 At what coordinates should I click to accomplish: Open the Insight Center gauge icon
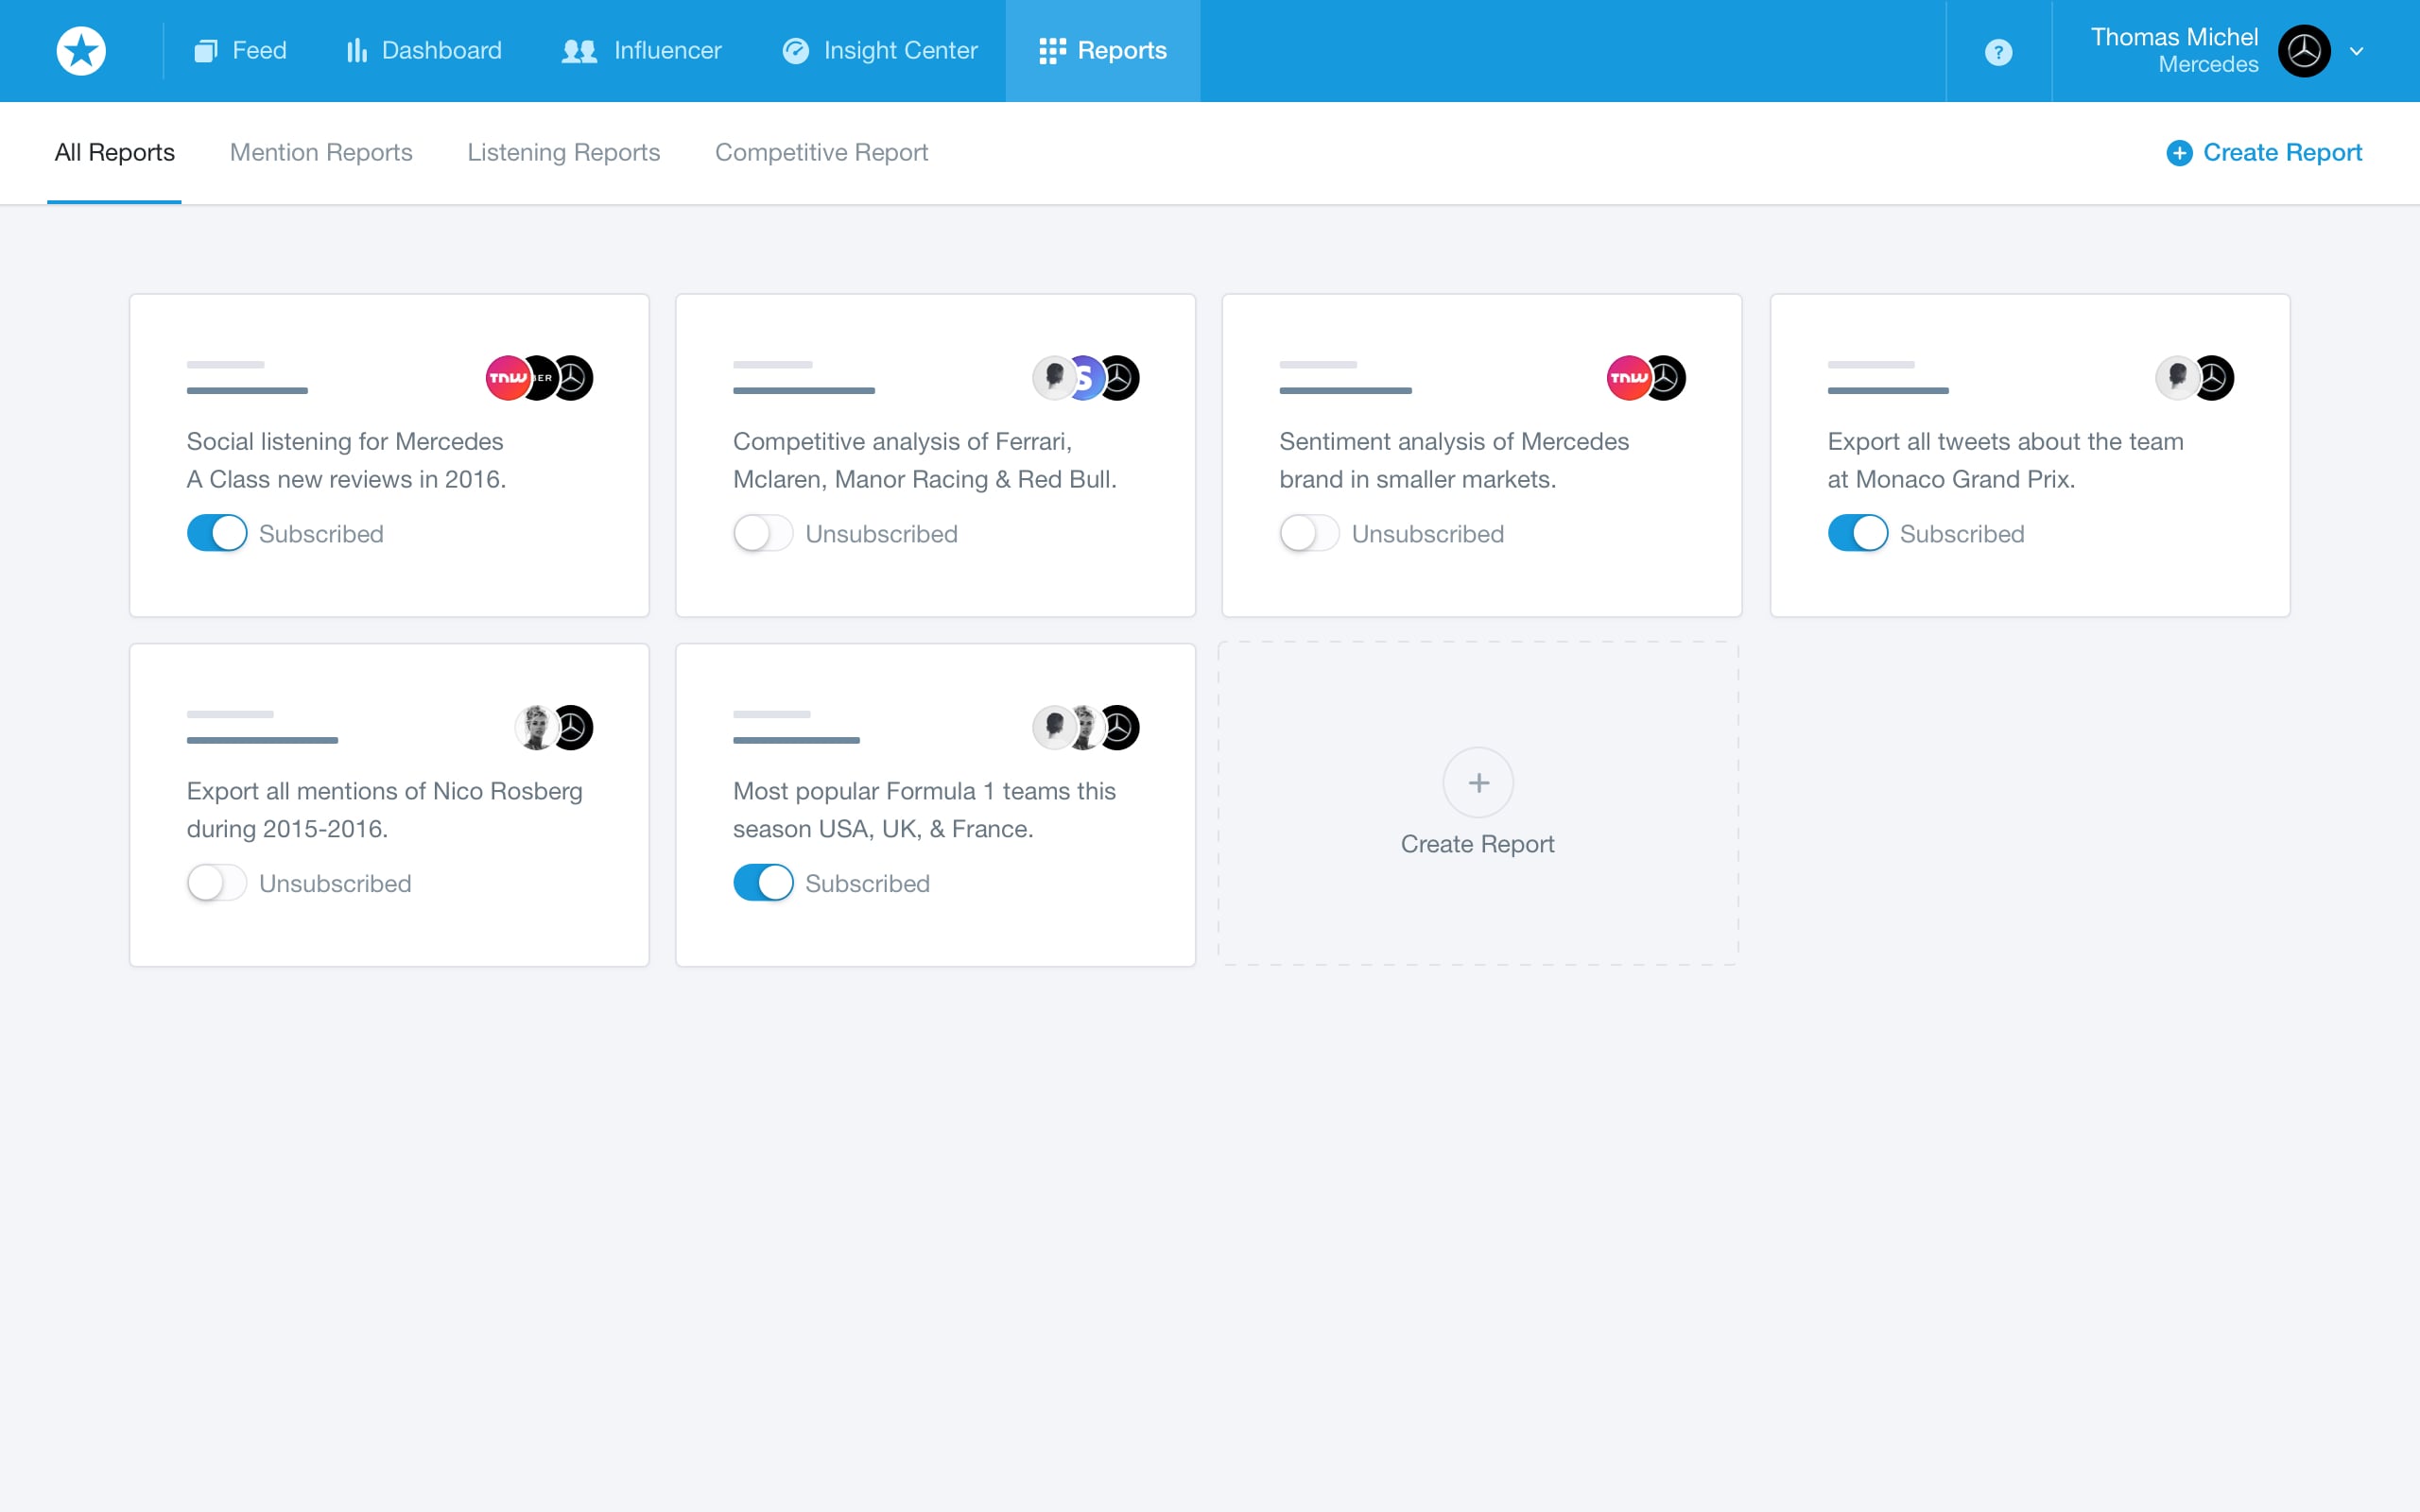tap(795, 51)
